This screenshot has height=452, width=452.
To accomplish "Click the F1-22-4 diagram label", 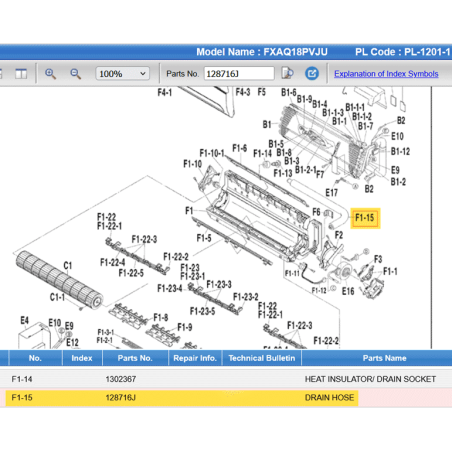I will tap(113, 263).
